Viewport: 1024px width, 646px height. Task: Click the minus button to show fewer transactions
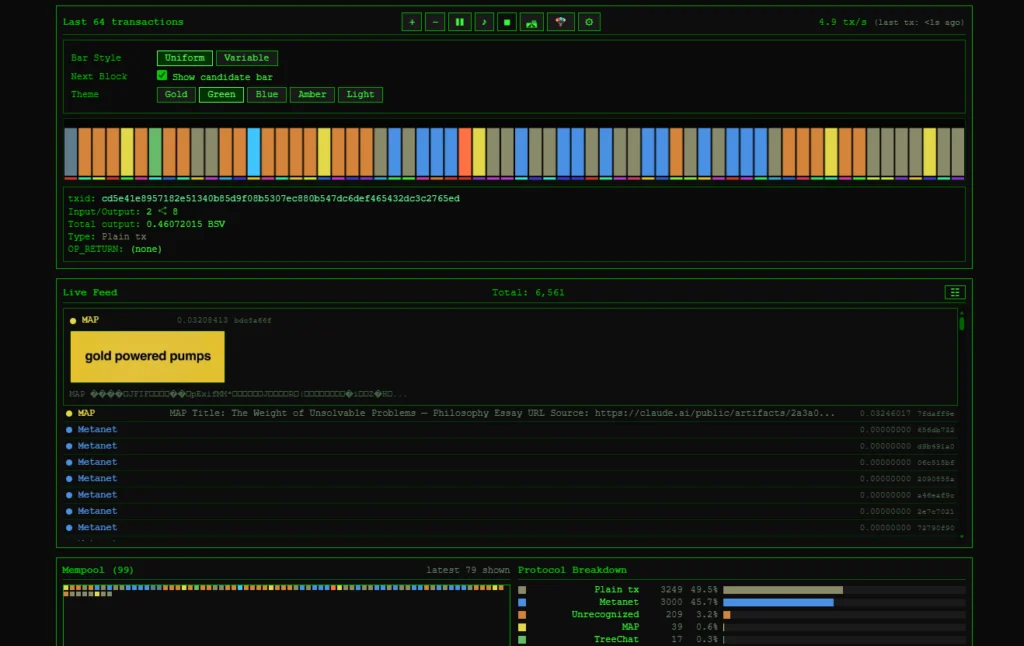(435, 22)
